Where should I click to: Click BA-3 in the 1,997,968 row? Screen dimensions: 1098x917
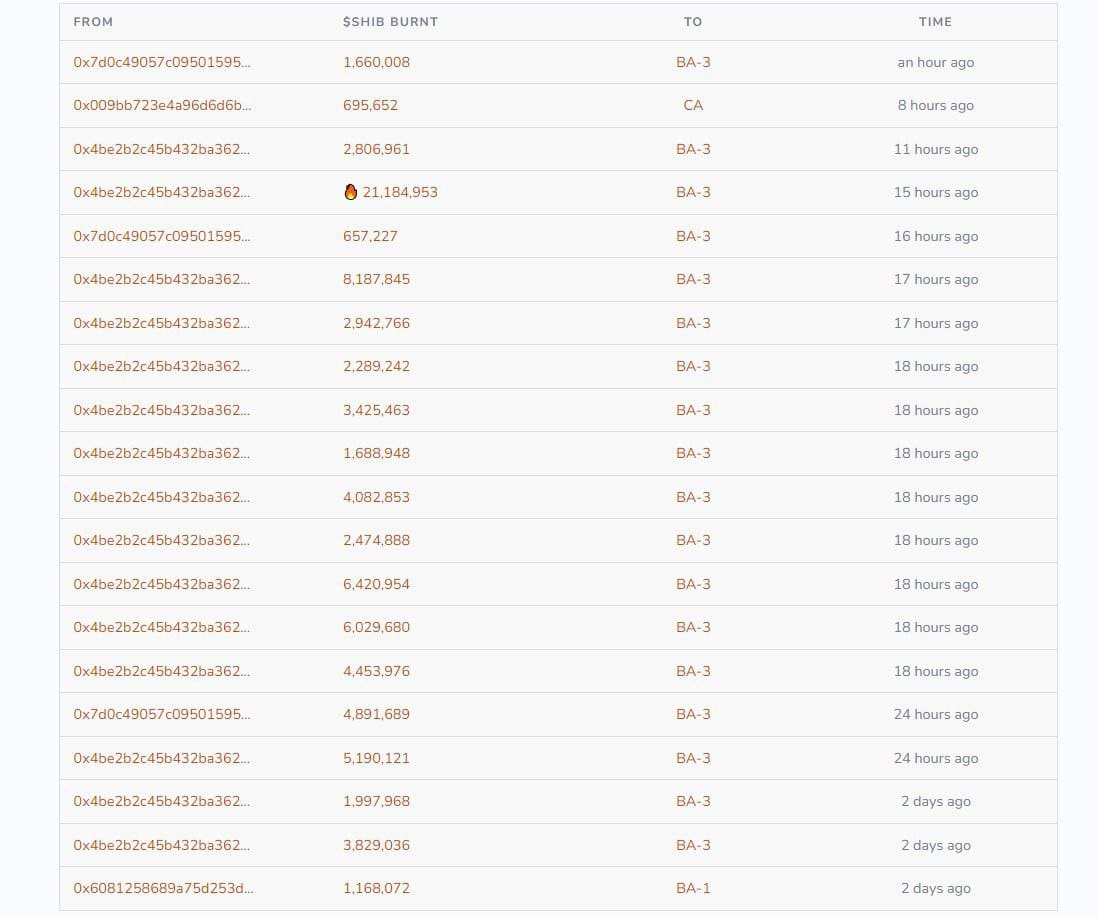click(693, 801)
